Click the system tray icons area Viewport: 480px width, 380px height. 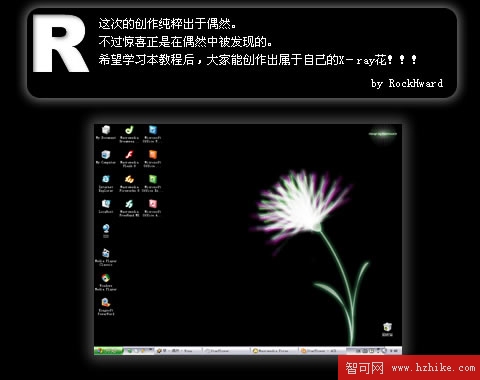(x=371, y=351)
